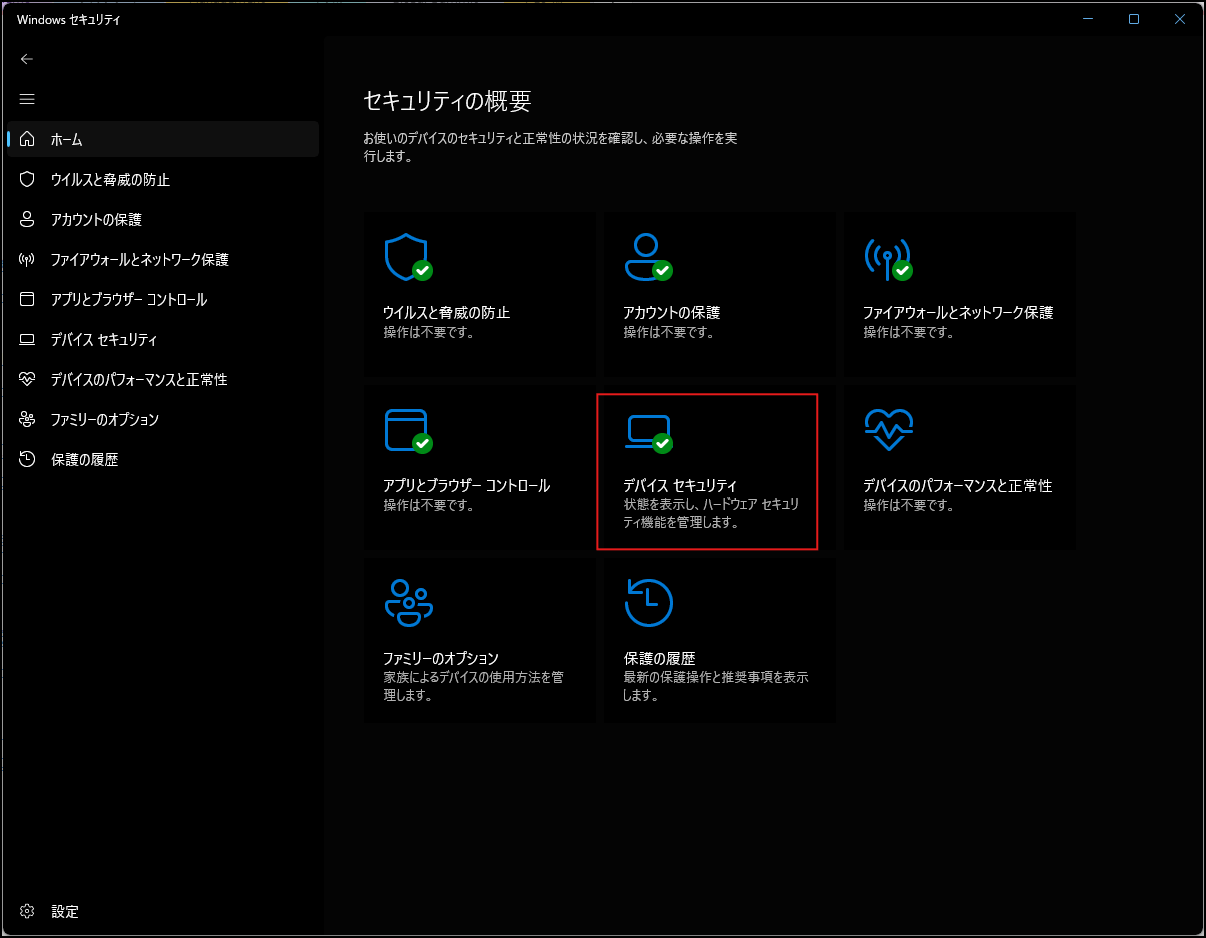Click 操作は不要です under ウイルスと脅威の防止 card
The height and width of the screenshot is (938, 1206).
pyautogui.click(x=428, y=332)
